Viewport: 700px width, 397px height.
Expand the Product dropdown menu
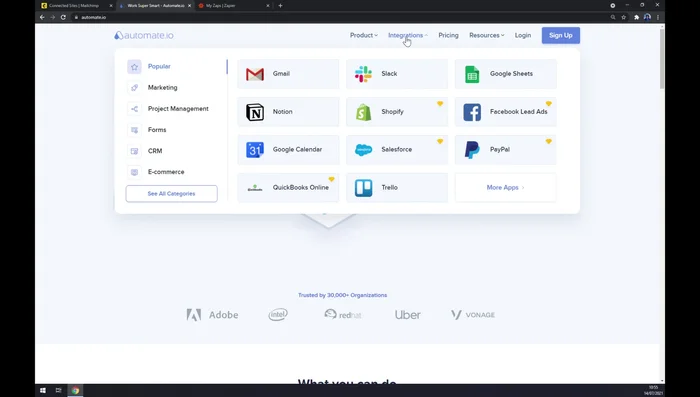(x=363, y=35)
